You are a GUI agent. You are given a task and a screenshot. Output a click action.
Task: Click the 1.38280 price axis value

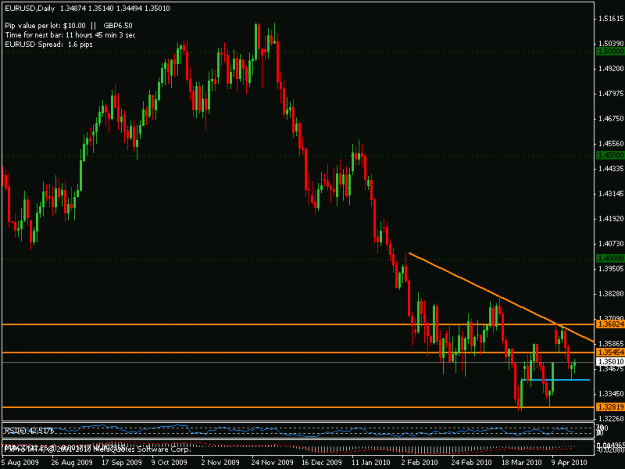pos(611,294)
